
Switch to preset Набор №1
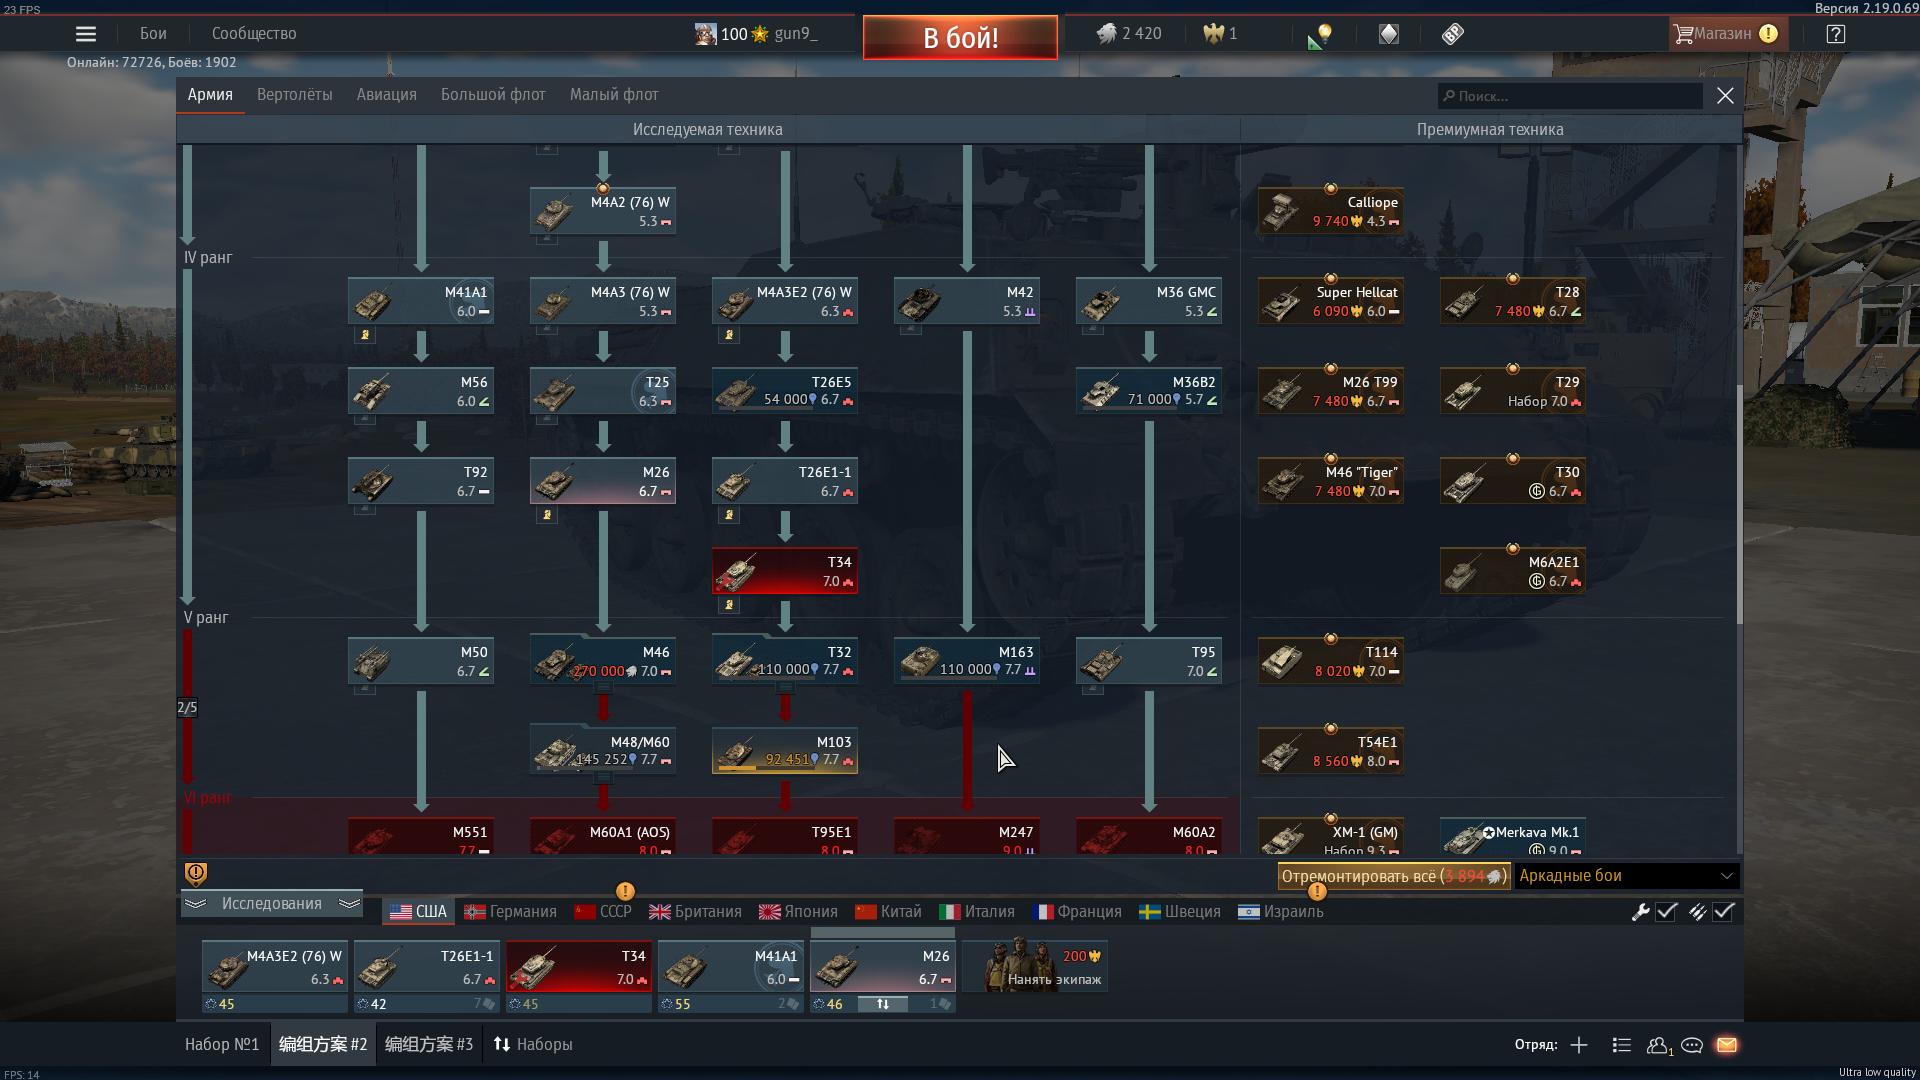coord(222,1045)
